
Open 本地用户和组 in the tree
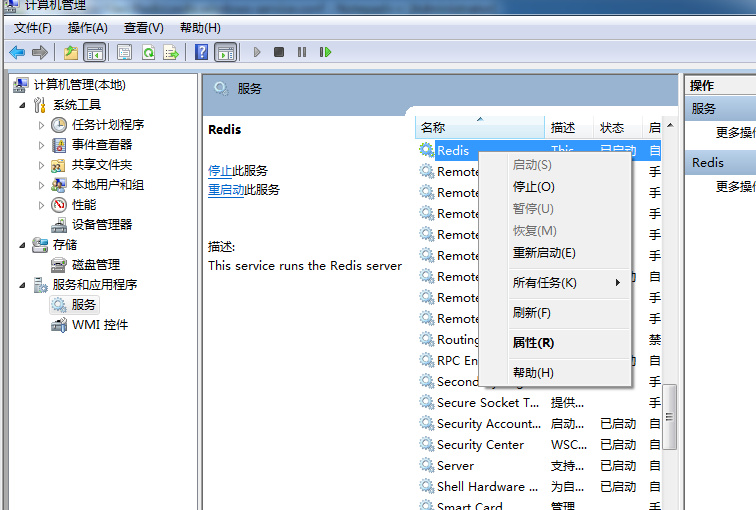click(x=108, y=185)
